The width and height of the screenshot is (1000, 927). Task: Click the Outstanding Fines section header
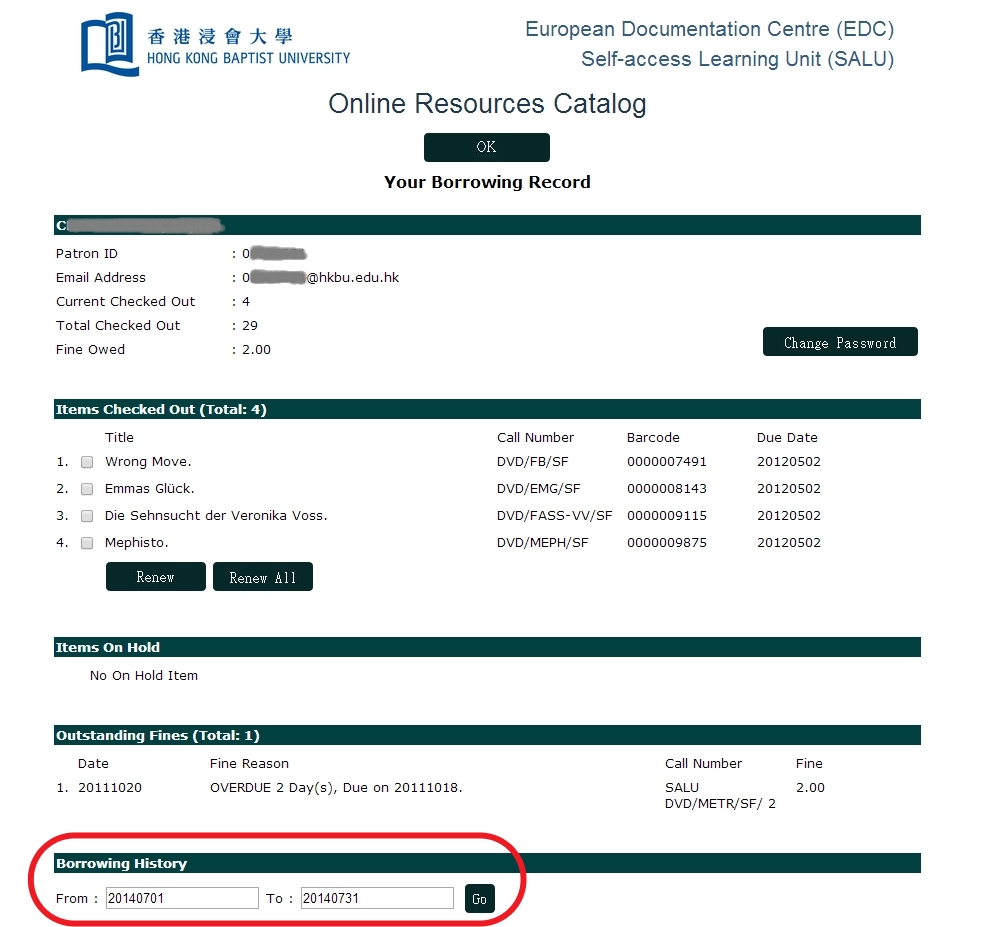coord(157,735)
